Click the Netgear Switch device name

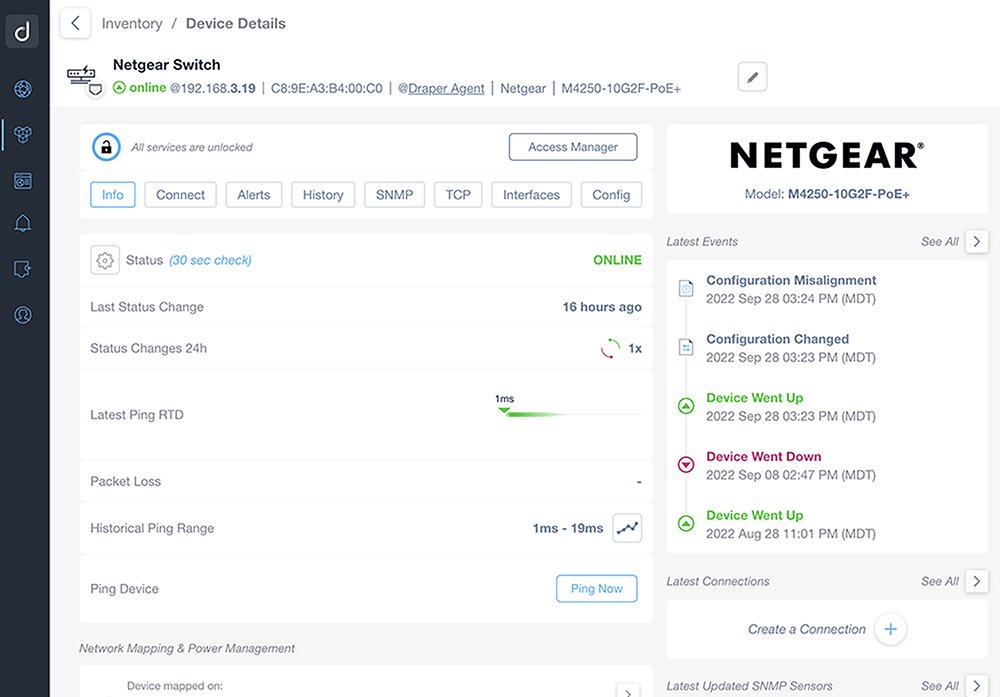166,65
